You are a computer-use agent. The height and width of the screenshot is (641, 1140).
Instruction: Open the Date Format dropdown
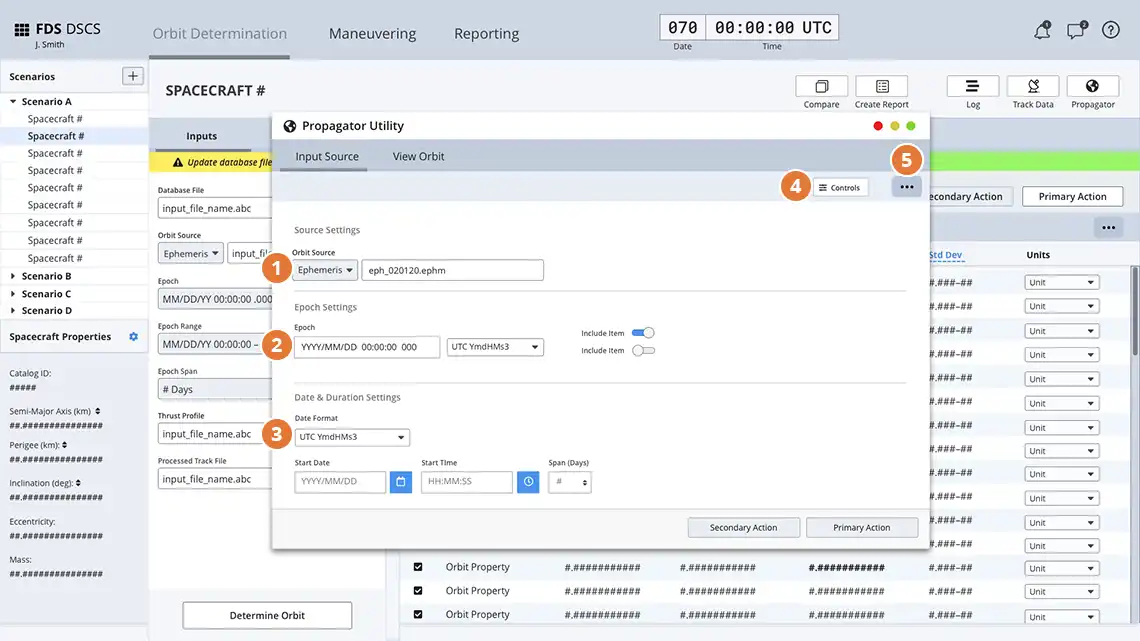(x=352, y=437)
